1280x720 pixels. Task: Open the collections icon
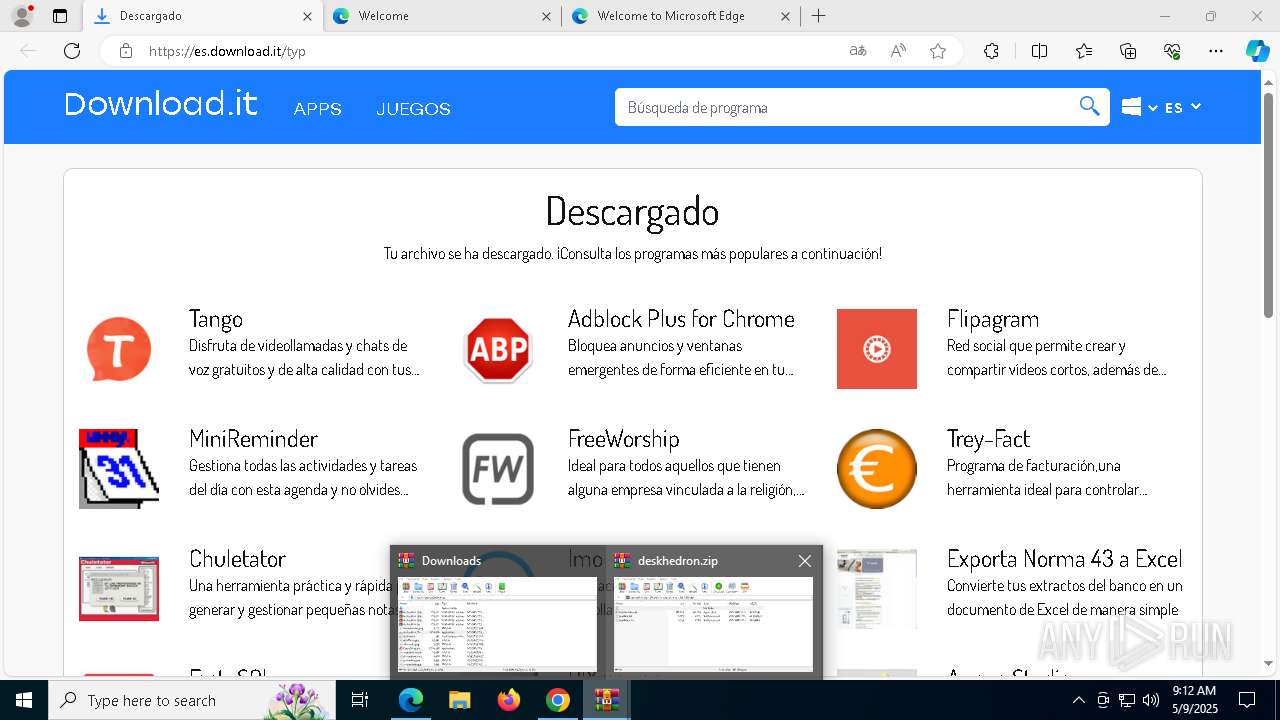pos(1128,51)
